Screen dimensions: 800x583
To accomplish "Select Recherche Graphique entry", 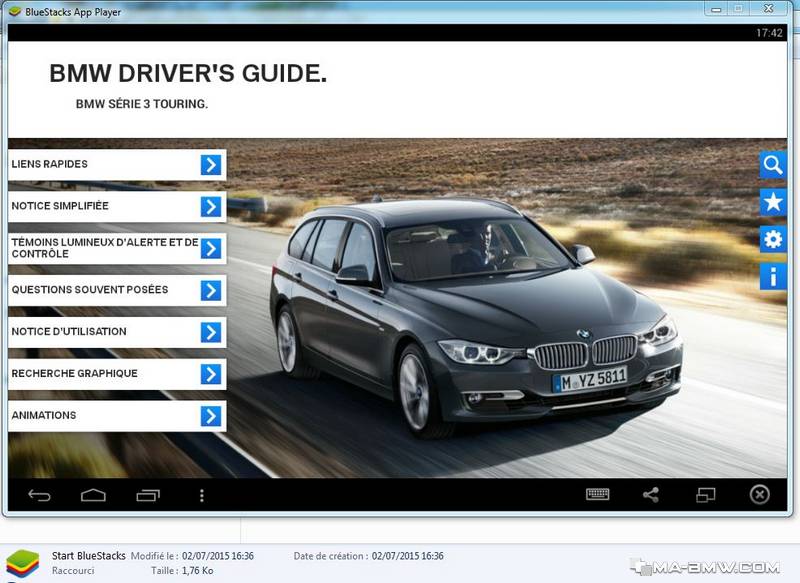I will point(117,373).
